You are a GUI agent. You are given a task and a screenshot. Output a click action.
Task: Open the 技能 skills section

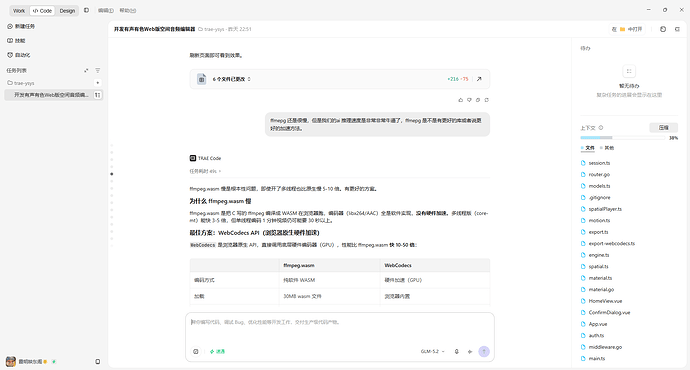pyautogui.click(x=16, y=40)
